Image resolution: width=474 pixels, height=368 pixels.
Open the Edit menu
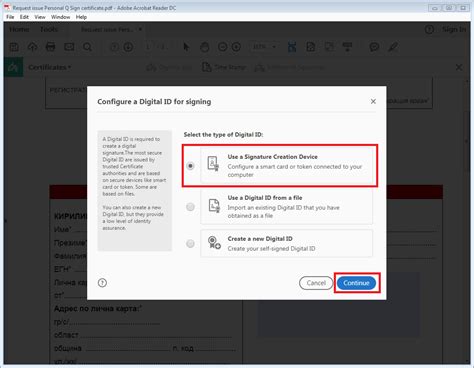coord(24,17)
